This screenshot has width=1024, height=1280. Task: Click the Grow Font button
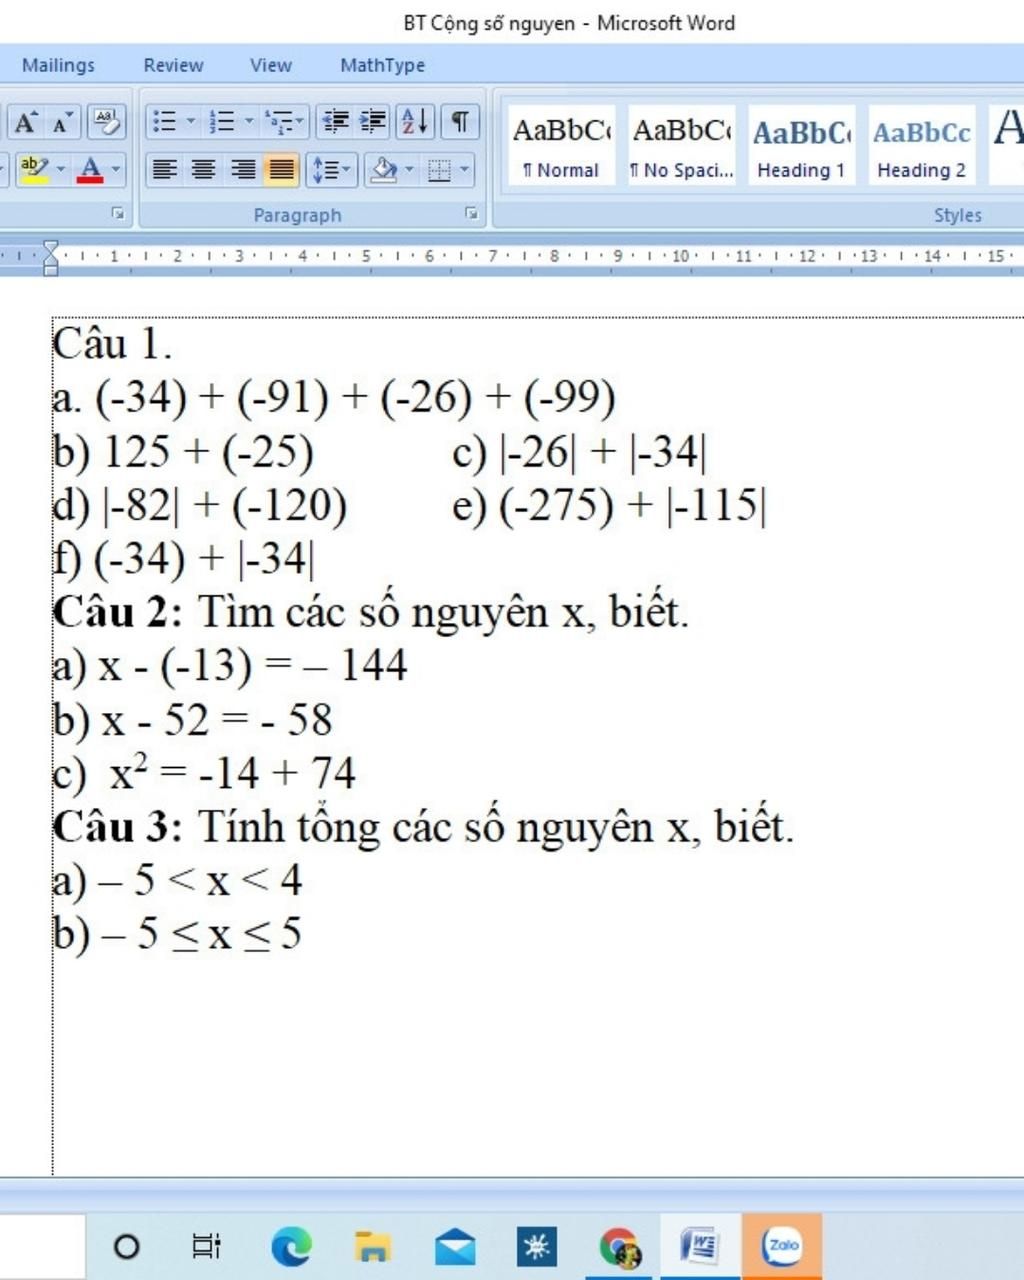pos(25,122)
